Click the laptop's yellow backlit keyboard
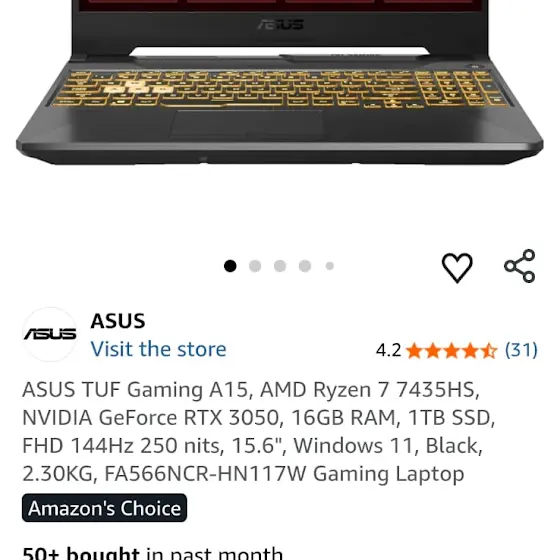560x560 pixels. (x=279, y=89)
